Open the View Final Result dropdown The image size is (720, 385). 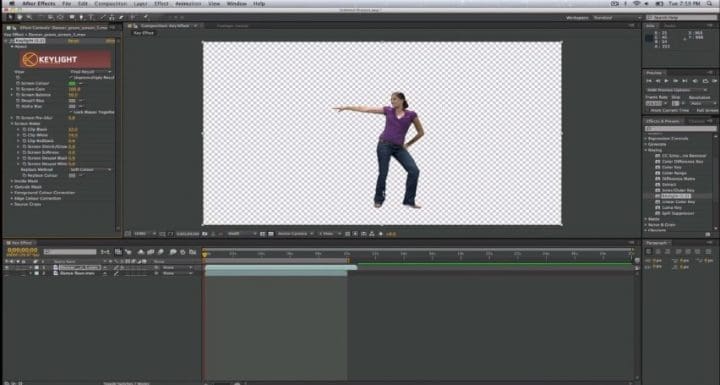90,72
